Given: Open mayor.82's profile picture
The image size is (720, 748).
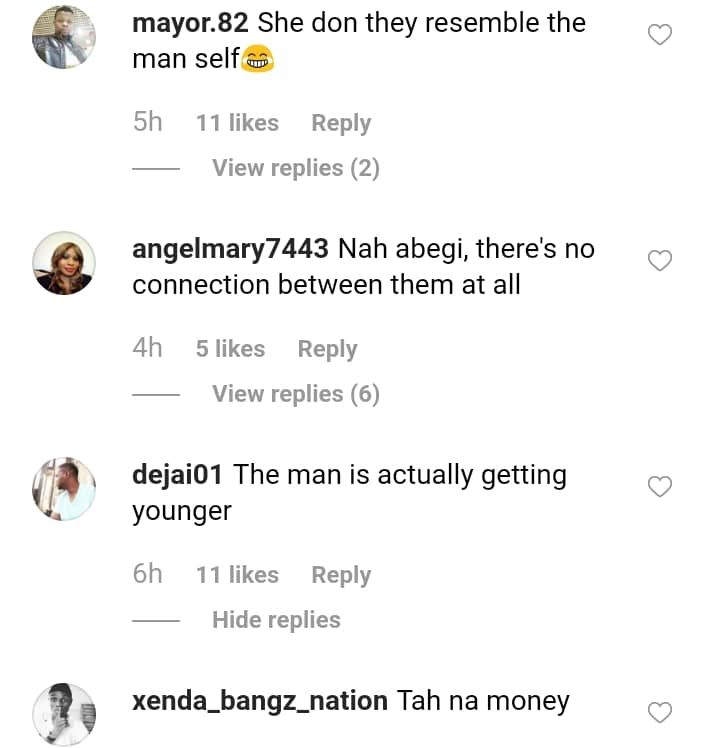Looking at the screenshot, I should pyautogui.click(x=64, y=37).
